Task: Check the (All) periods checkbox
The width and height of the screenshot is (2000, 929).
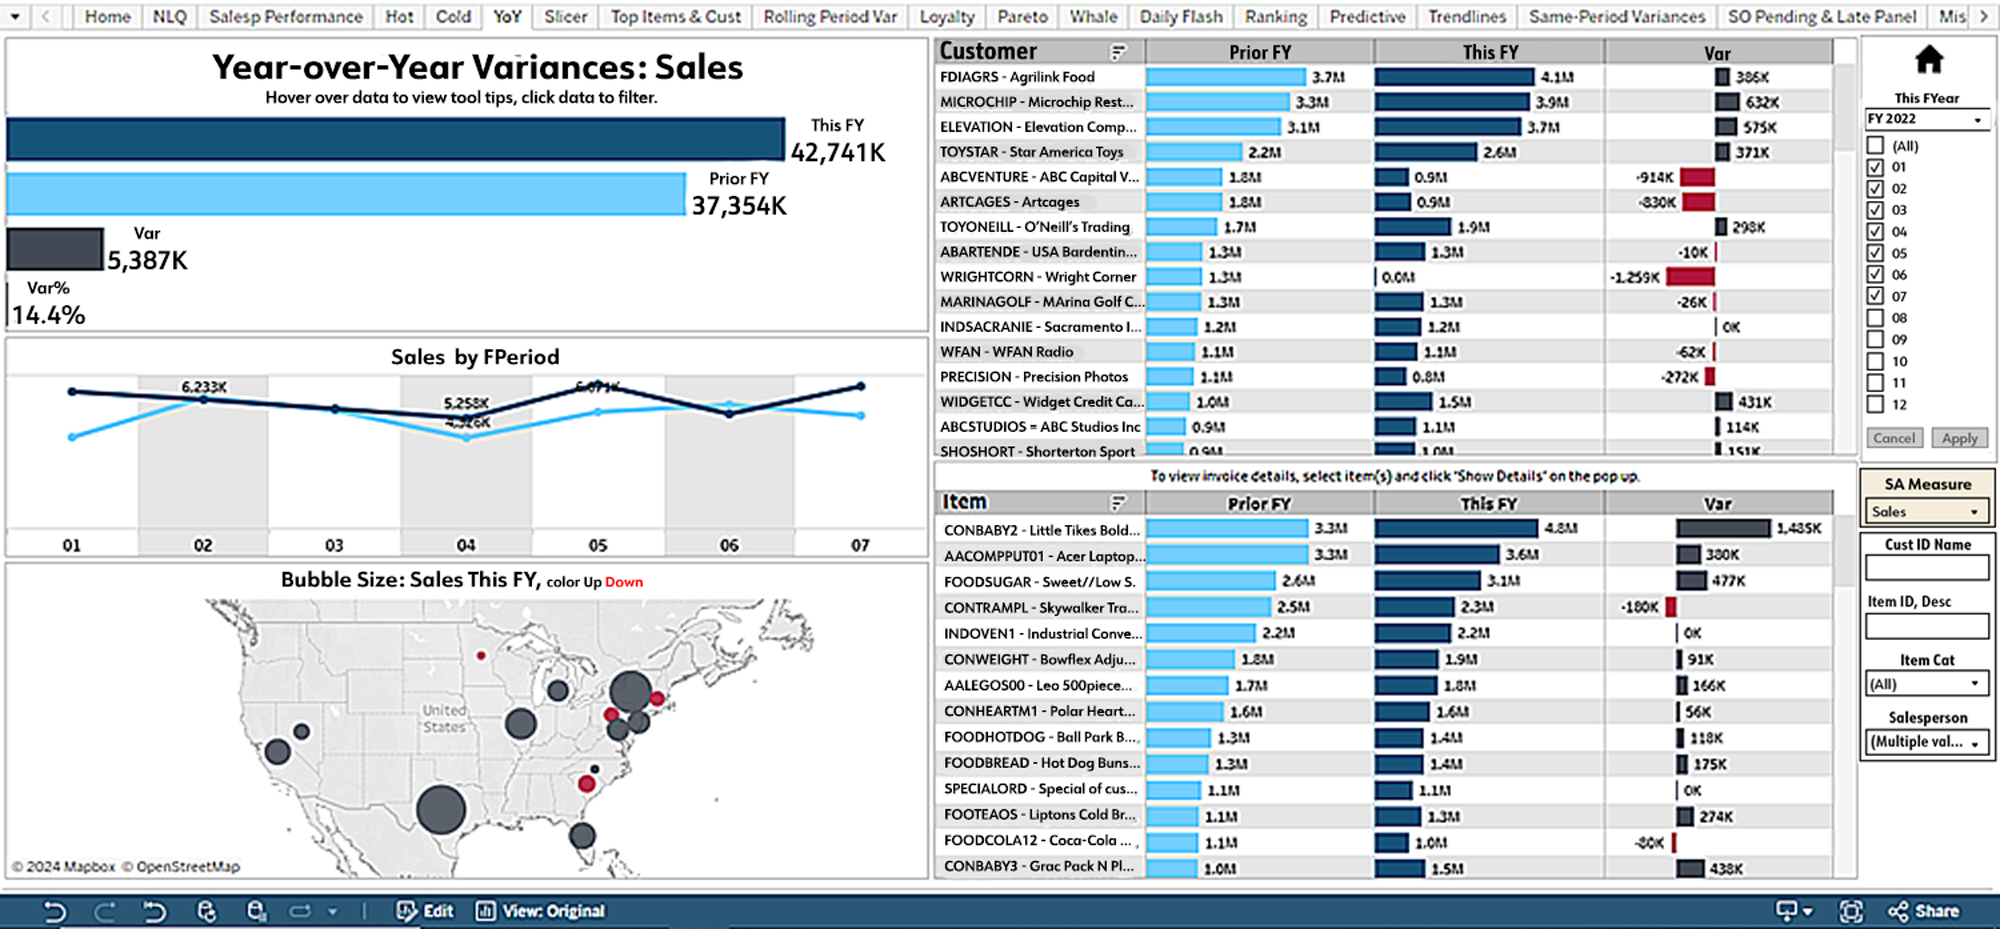Action: click(x=1875, y=146)
